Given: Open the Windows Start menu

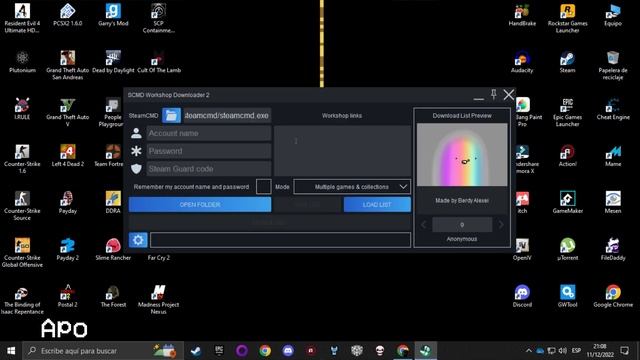Looking at the screenshot, I should (x=11, y=351).
